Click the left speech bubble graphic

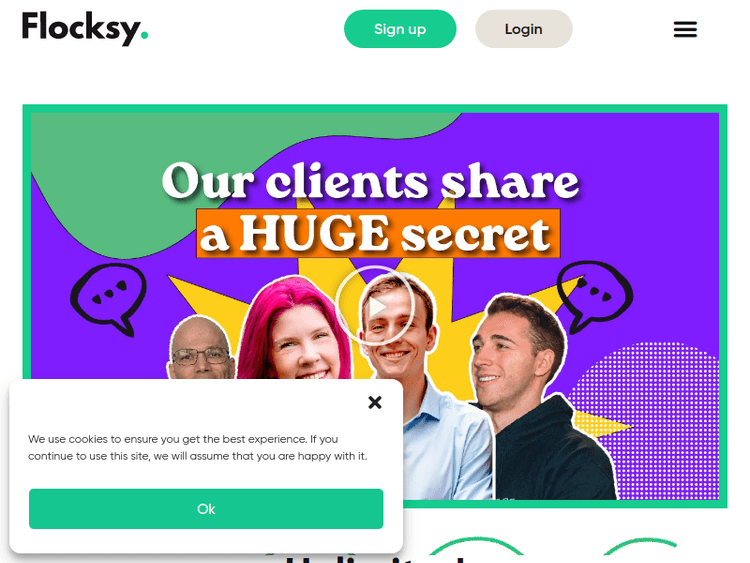tap(109, 298)
